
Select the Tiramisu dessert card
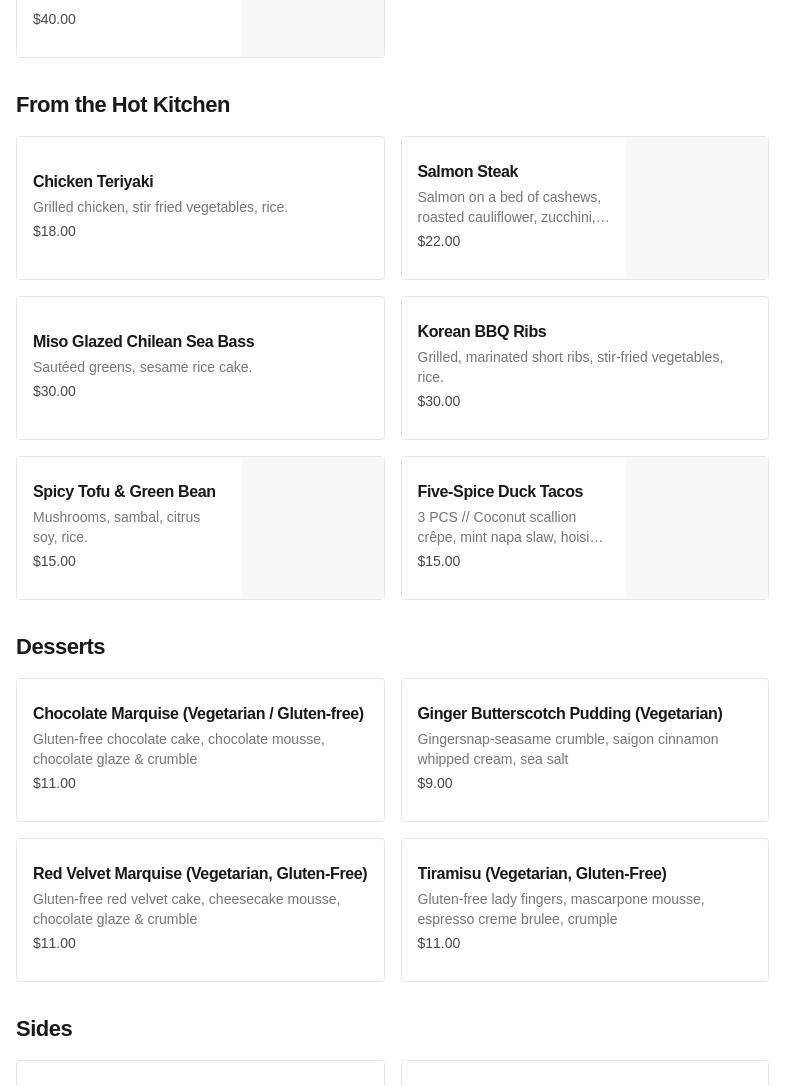coord(584,909)
